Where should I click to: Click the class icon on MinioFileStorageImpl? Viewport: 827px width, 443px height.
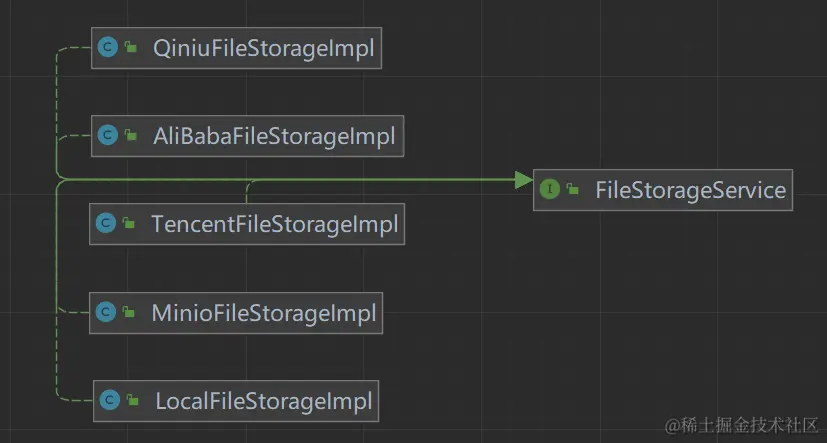click(106, 312)
